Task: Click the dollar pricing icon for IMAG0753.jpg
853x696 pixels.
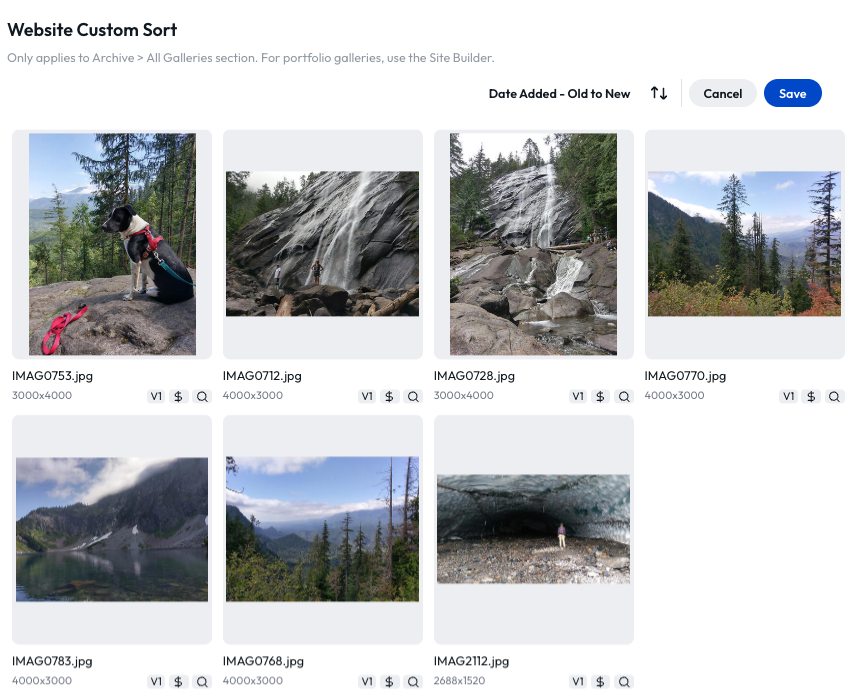Action: pos(179,396)
